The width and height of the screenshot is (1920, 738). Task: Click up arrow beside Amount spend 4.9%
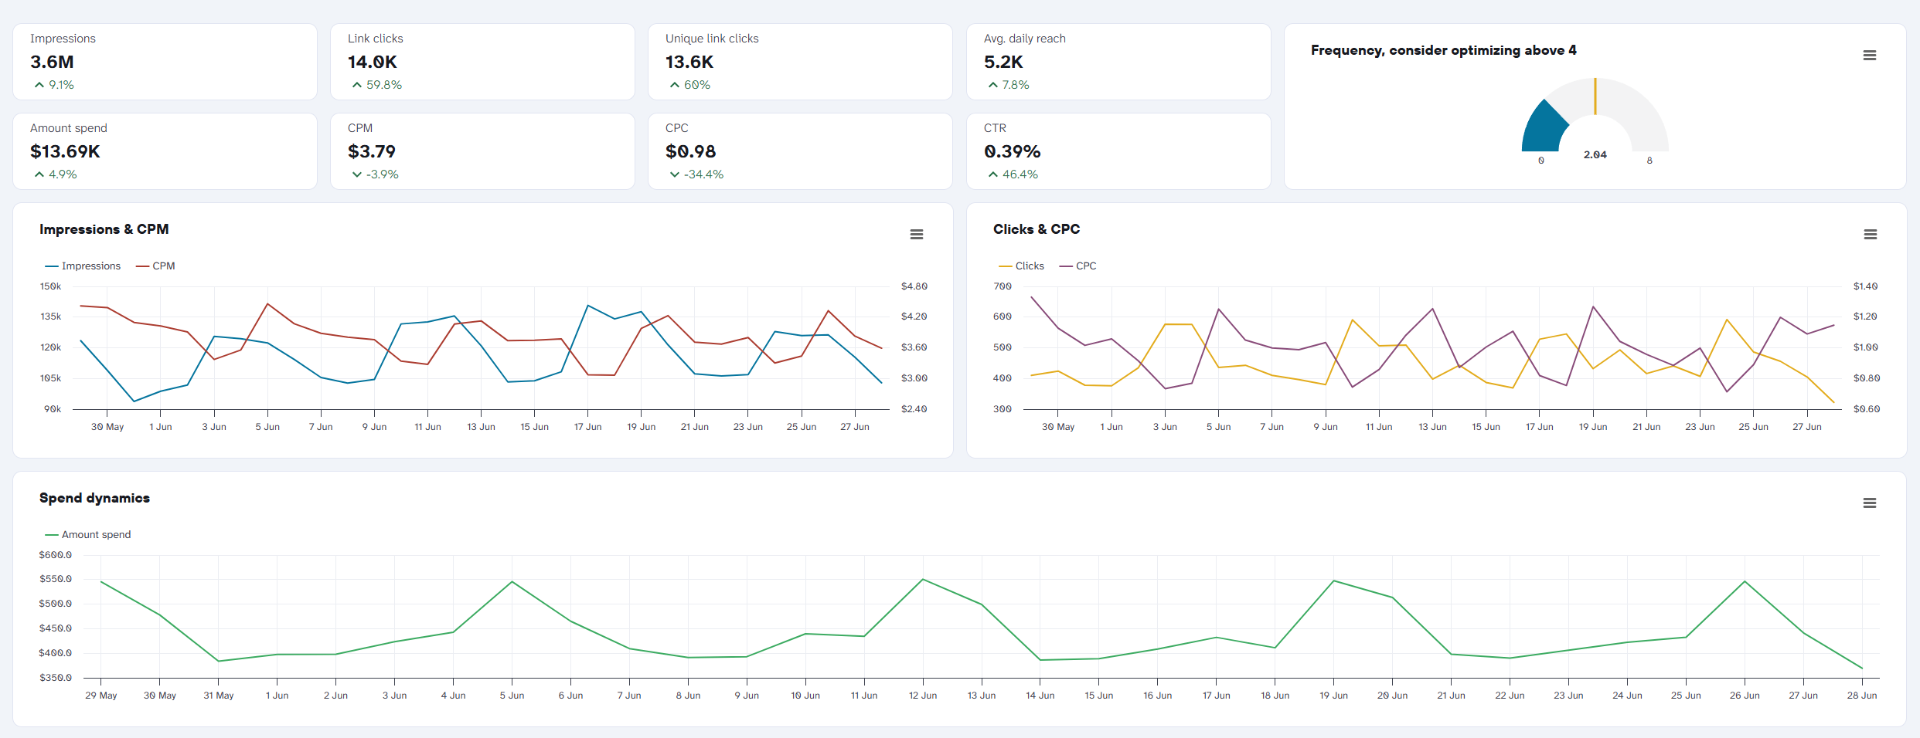[39, 174]
